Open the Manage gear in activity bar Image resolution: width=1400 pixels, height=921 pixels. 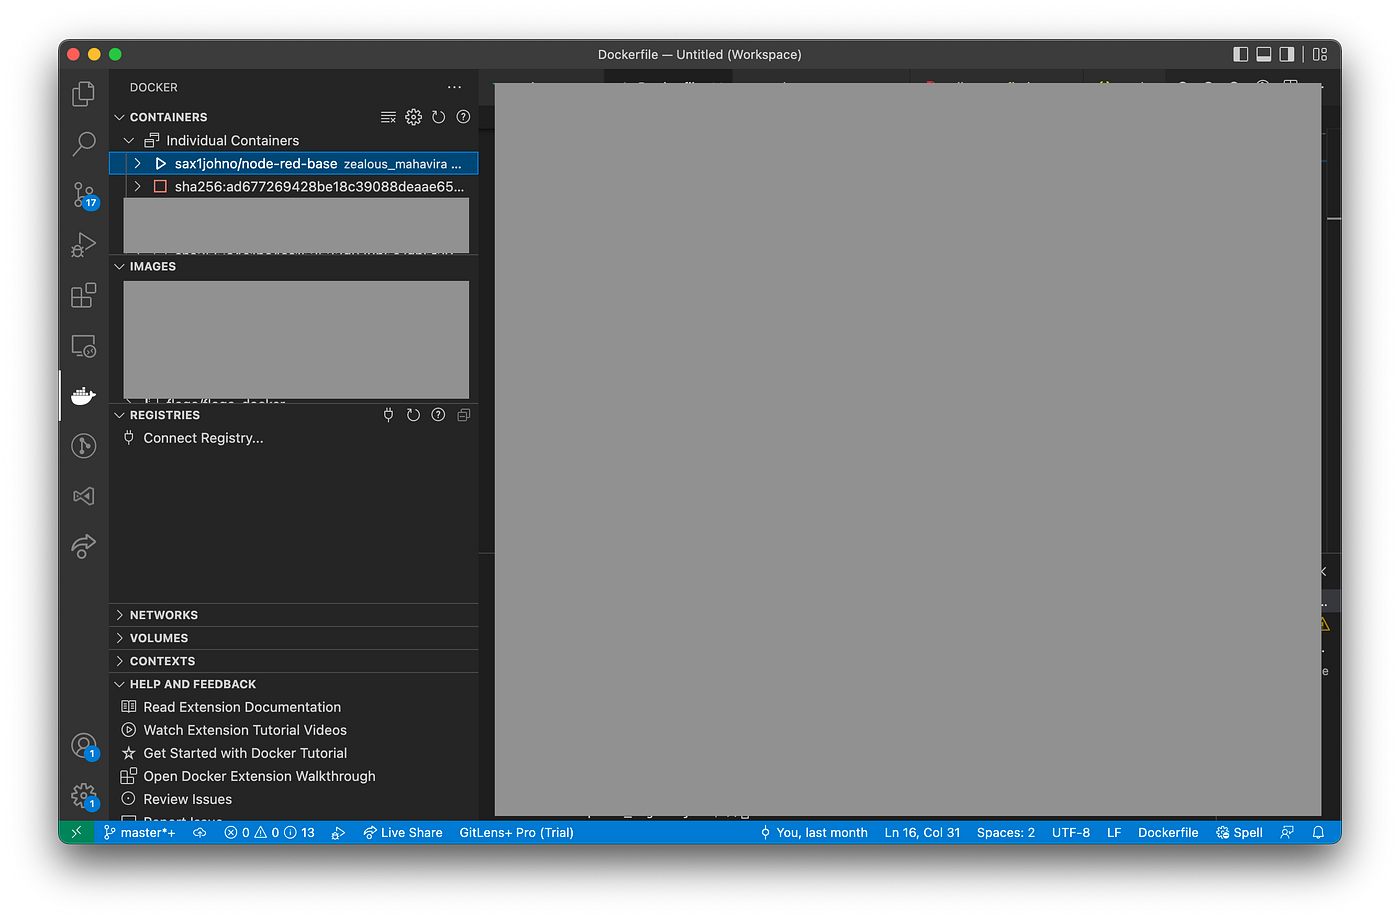84,797
